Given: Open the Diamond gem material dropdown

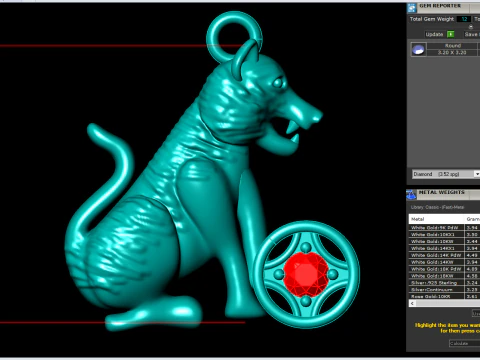Looking at the screenshot, I should 446,174.
